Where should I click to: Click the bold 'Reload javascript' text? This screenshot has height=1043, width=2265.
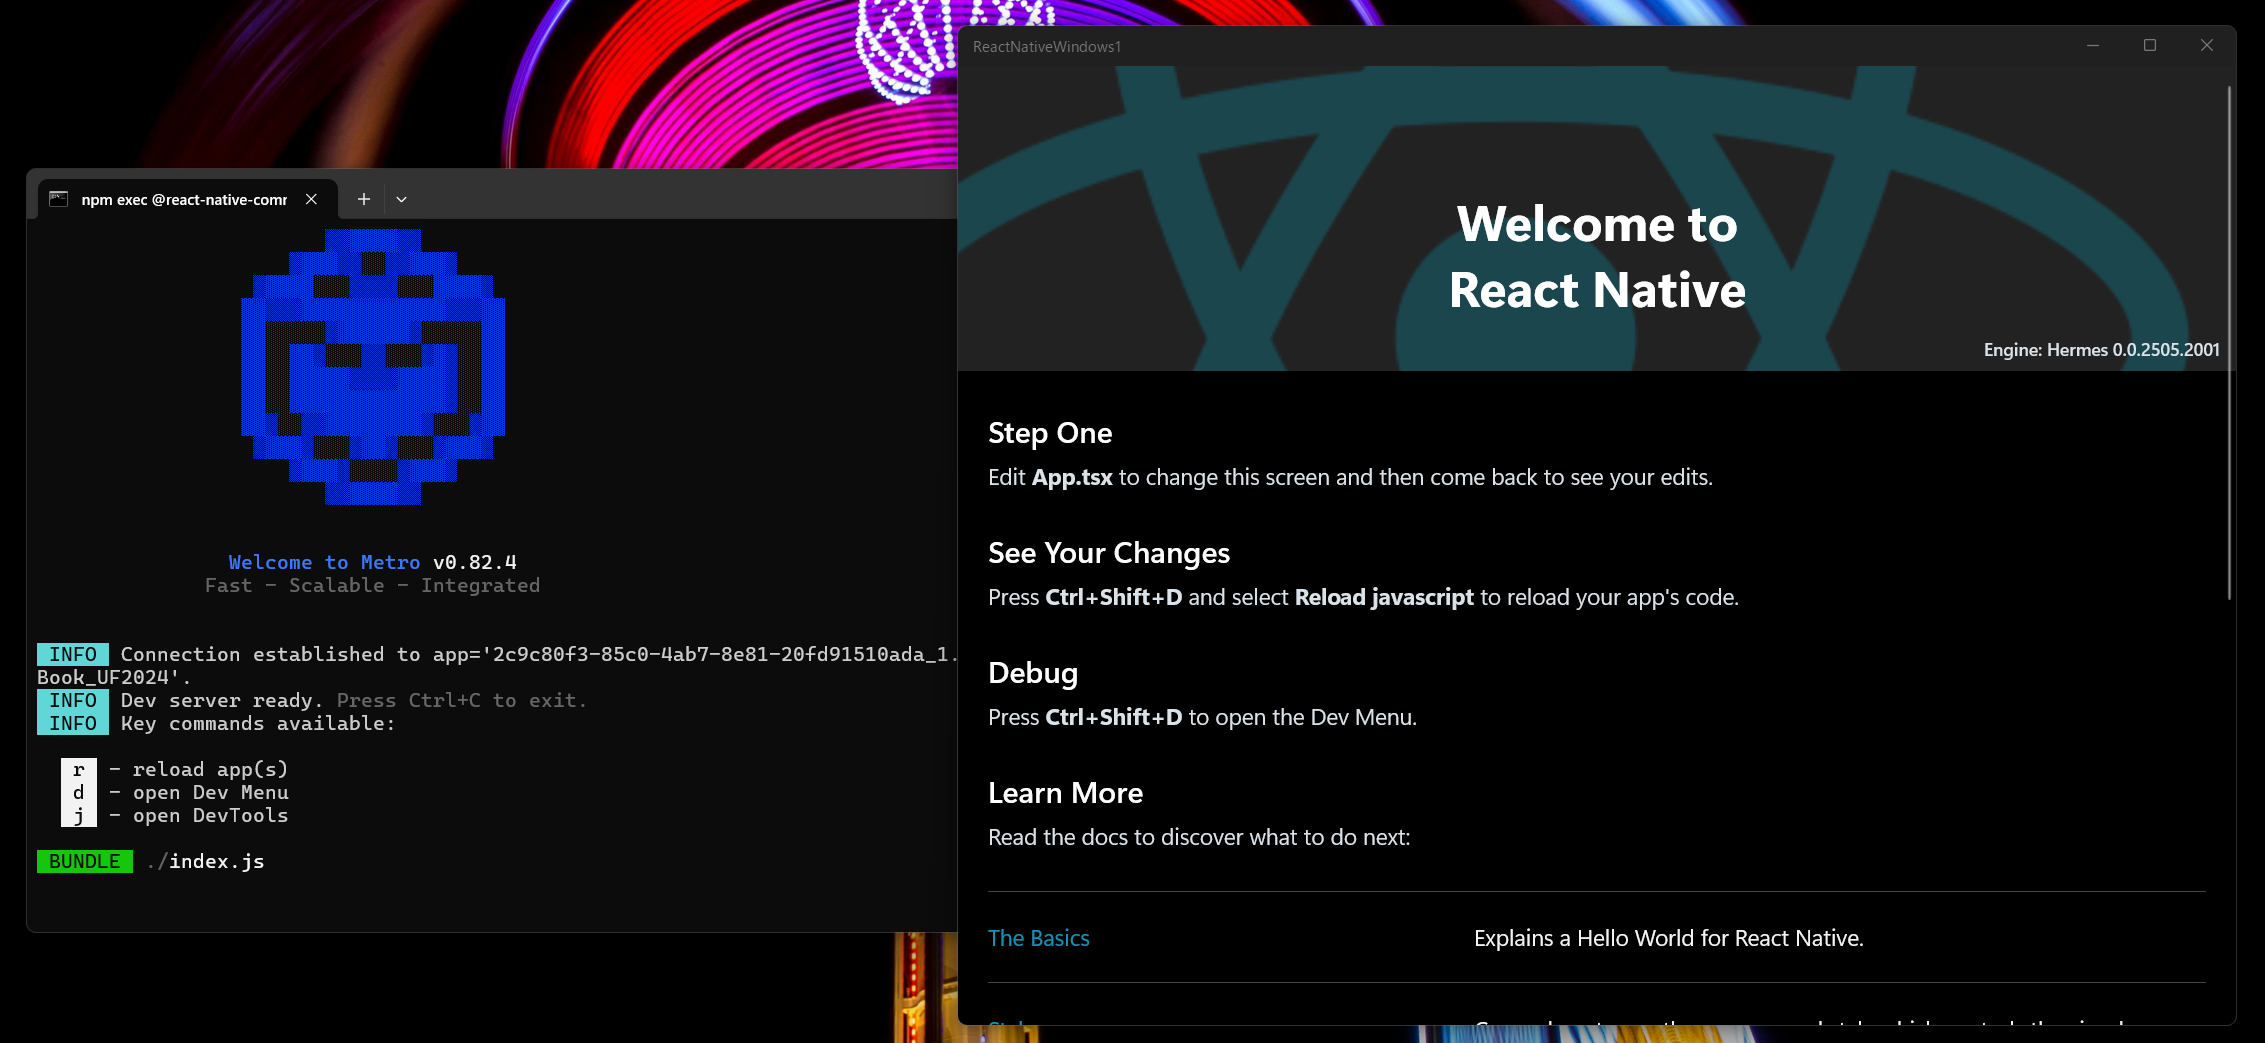pos(1384,598)
